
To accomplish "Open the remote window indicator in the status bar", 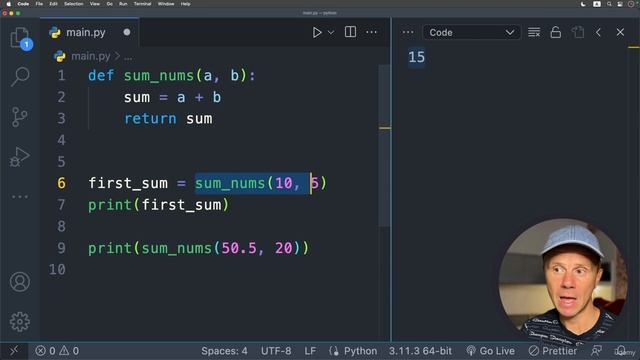I will pos(14,351).
